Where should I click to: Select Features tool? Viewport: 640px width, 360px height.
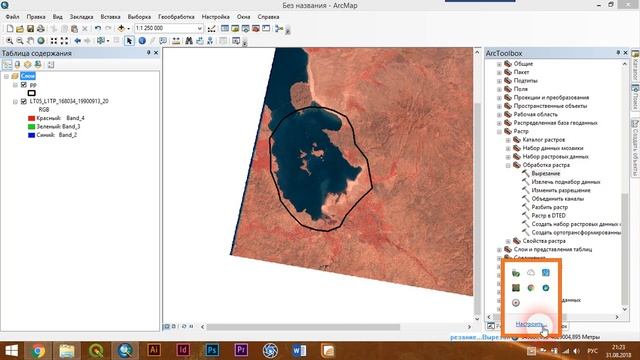[x=101, y=41]
